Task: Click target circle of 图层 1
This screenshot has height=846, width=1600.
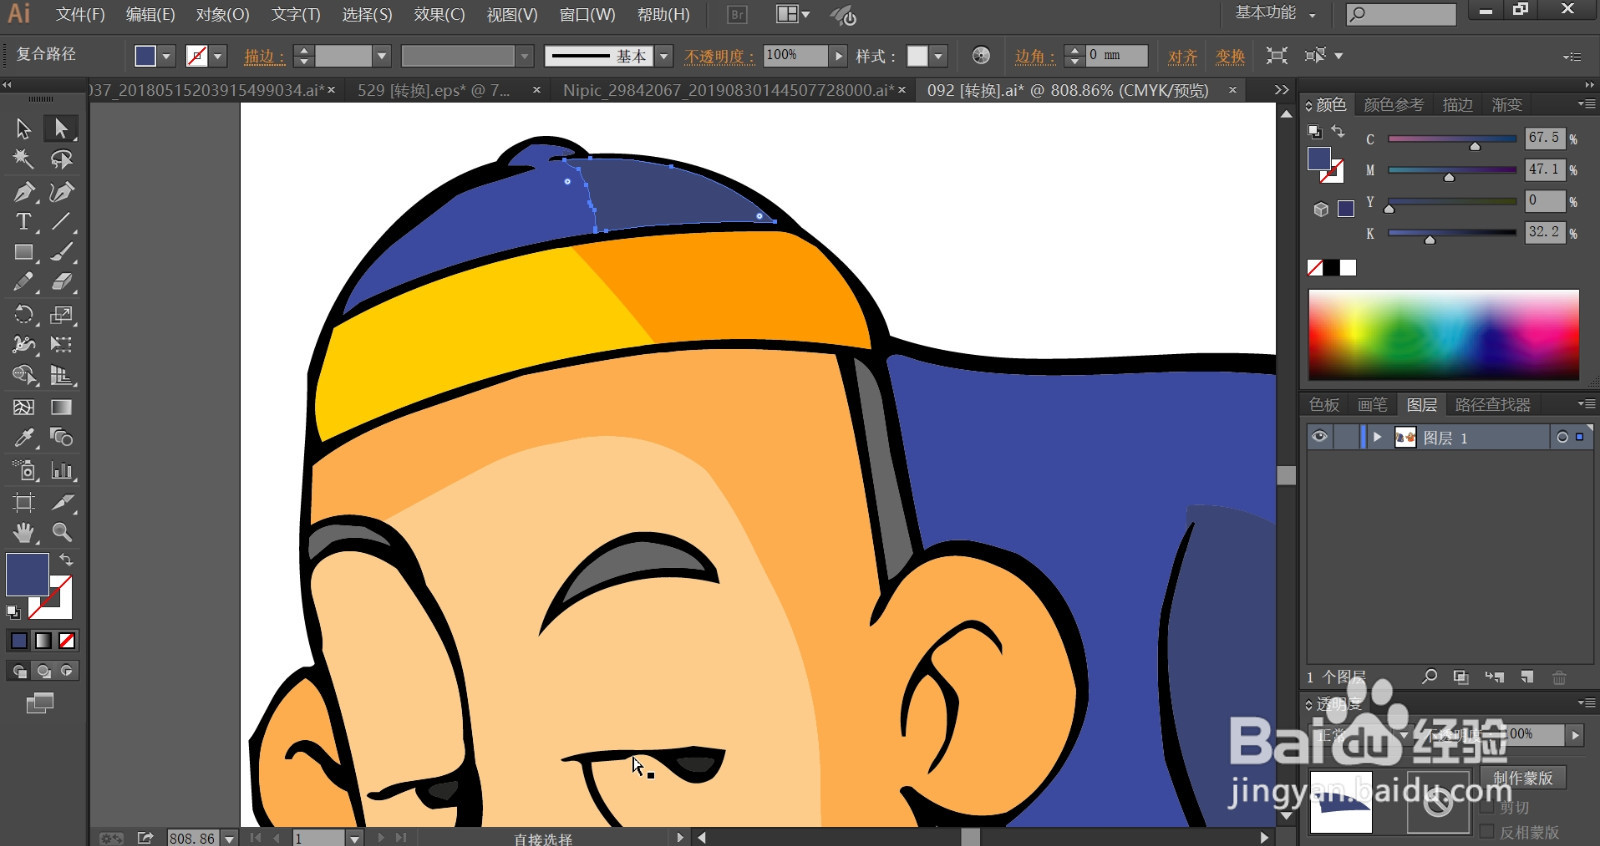Action: pos(1562,437)
